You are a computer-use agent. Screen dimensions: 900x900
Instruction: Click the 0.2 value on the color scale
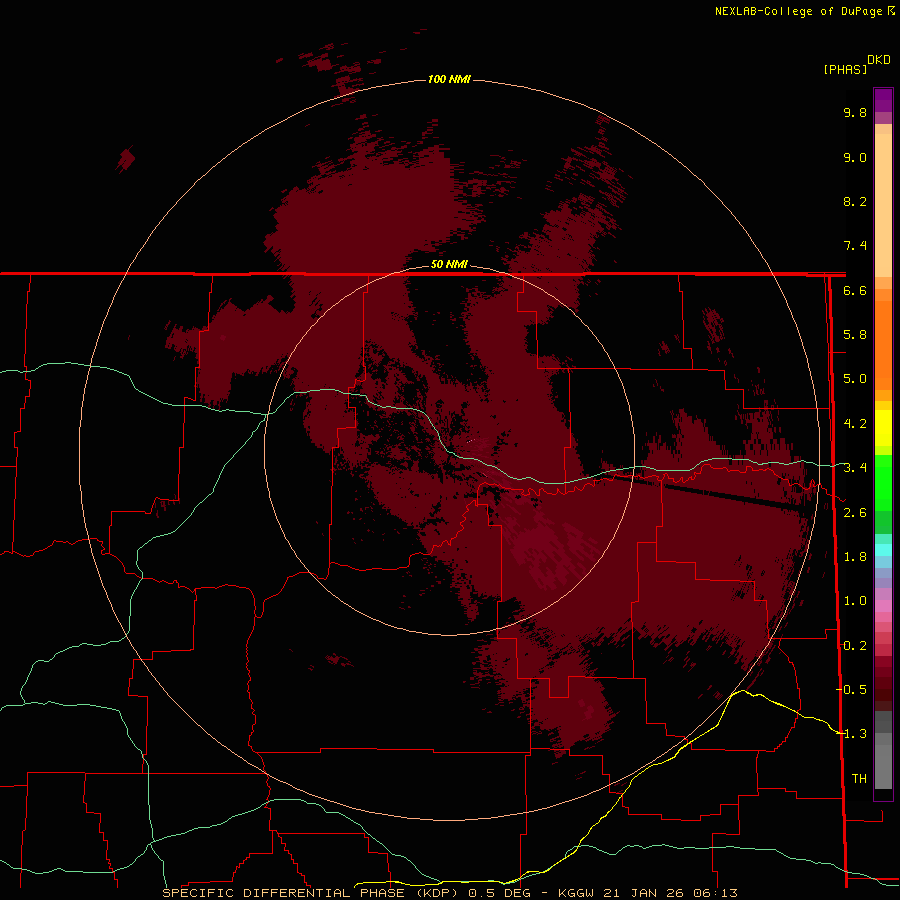point(855,645)
